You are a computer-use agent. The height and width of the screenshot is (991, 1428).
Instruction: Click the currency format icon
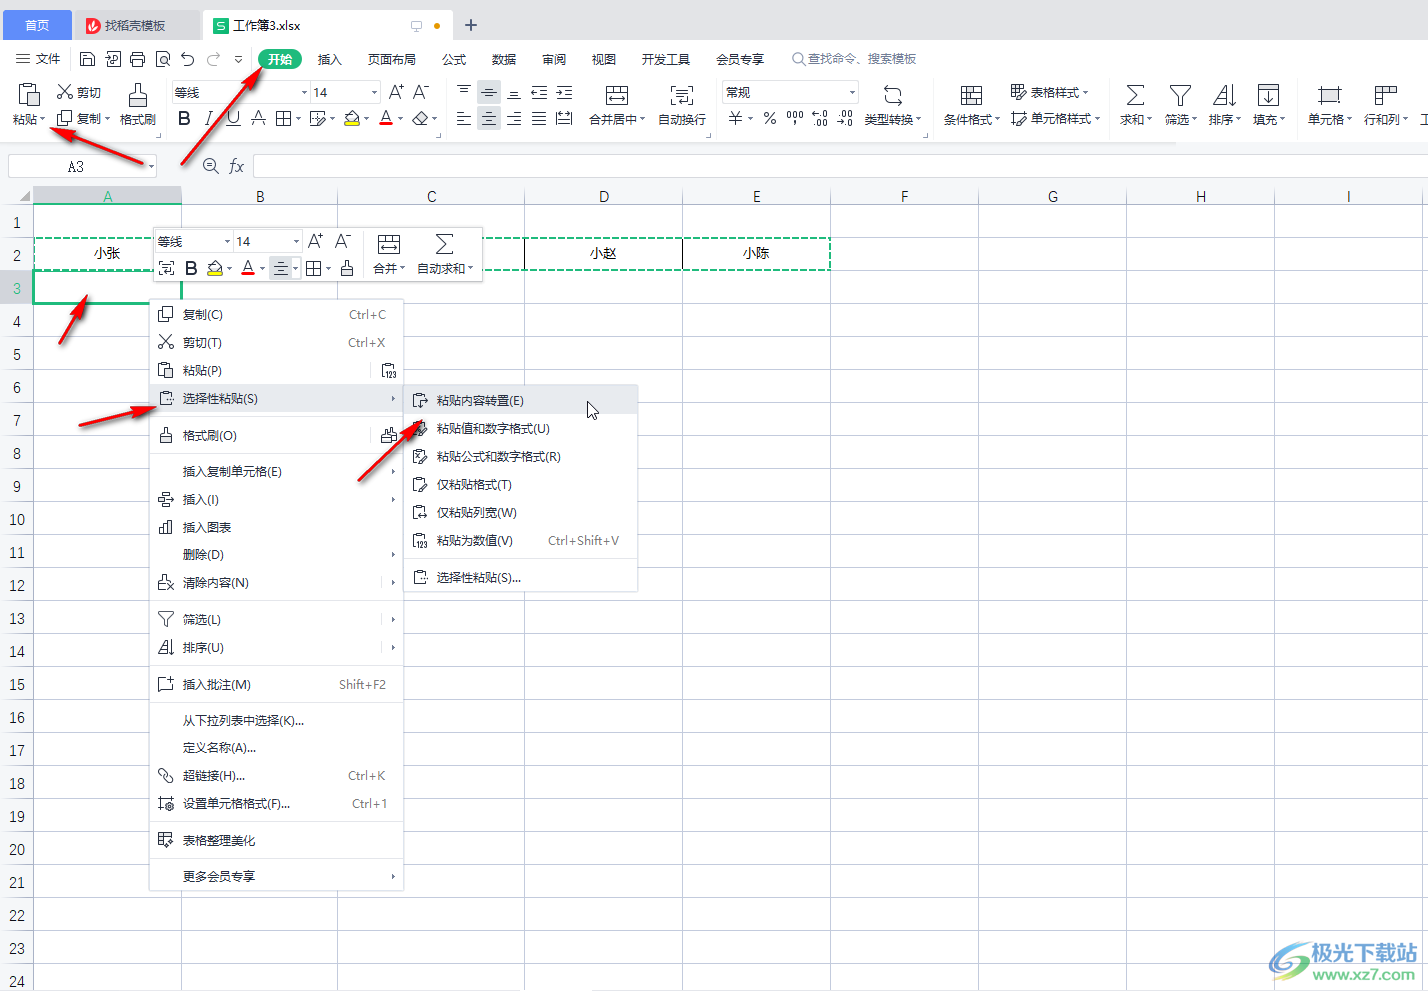pos(735,119)
